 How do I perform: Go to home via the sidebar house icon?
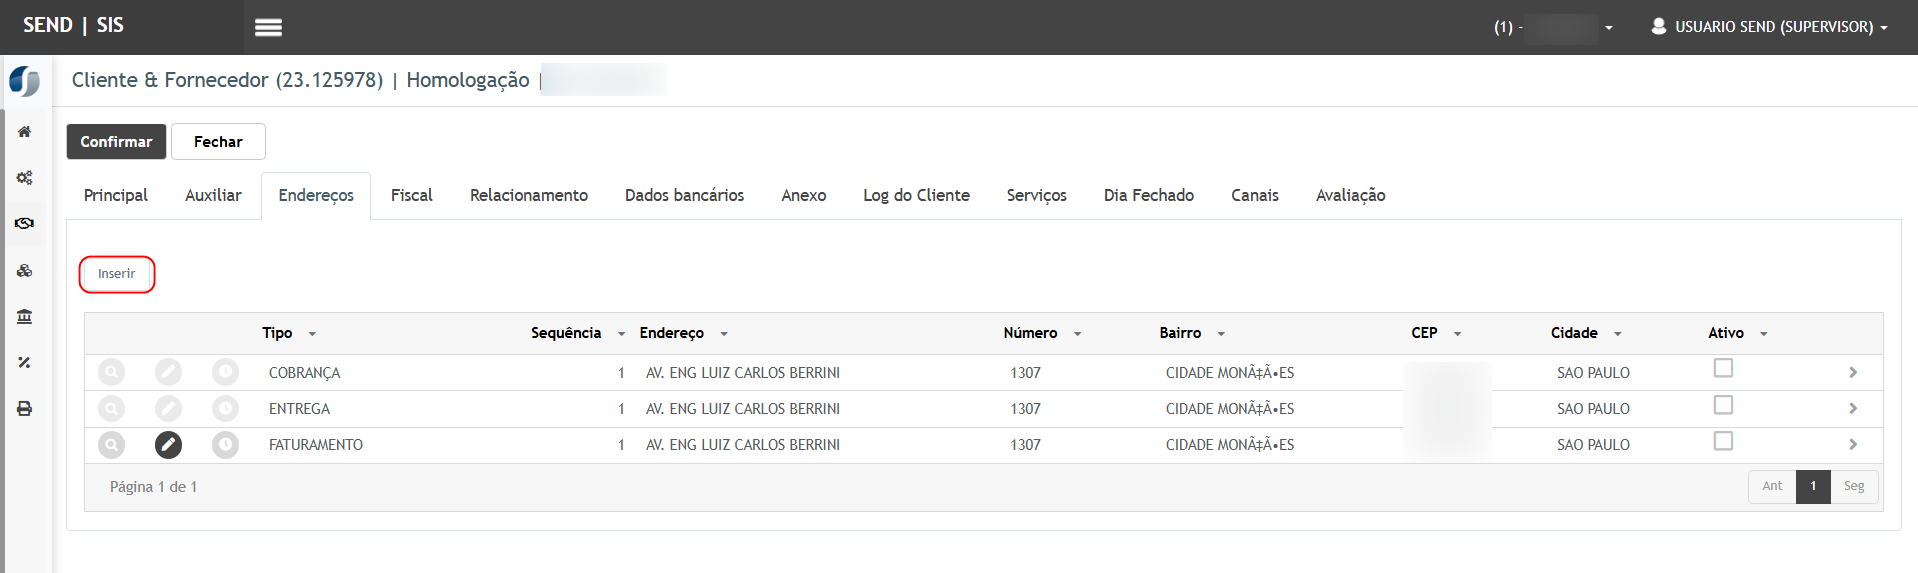pyautogui.click(x=25, y=132)
